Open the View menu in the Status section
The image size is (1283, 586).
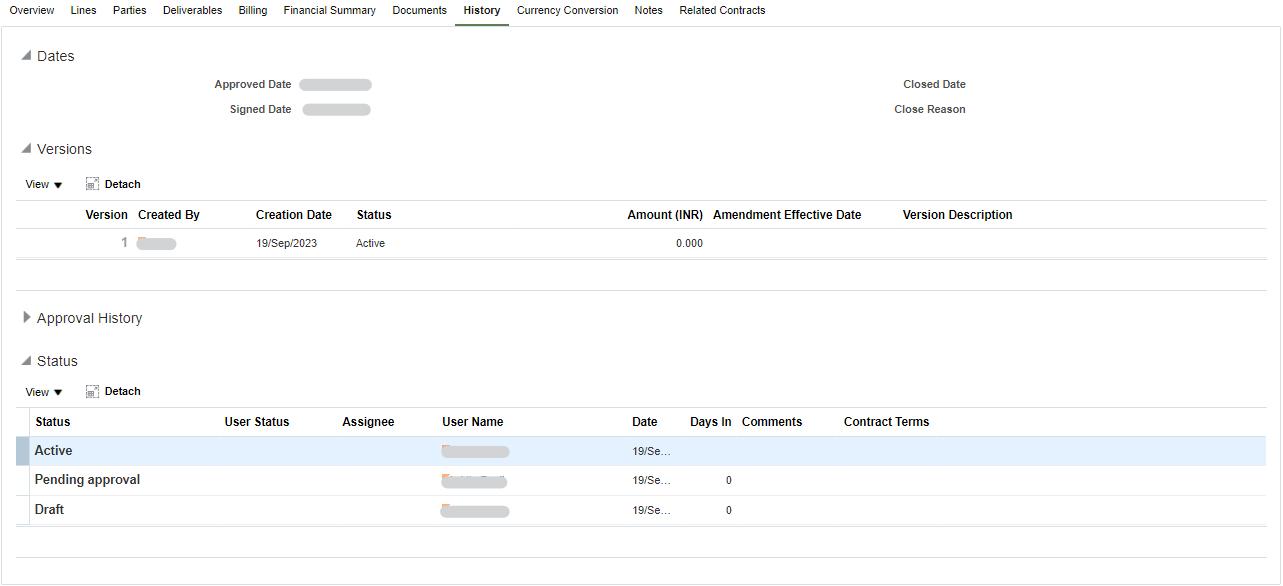tap(42, 391)
